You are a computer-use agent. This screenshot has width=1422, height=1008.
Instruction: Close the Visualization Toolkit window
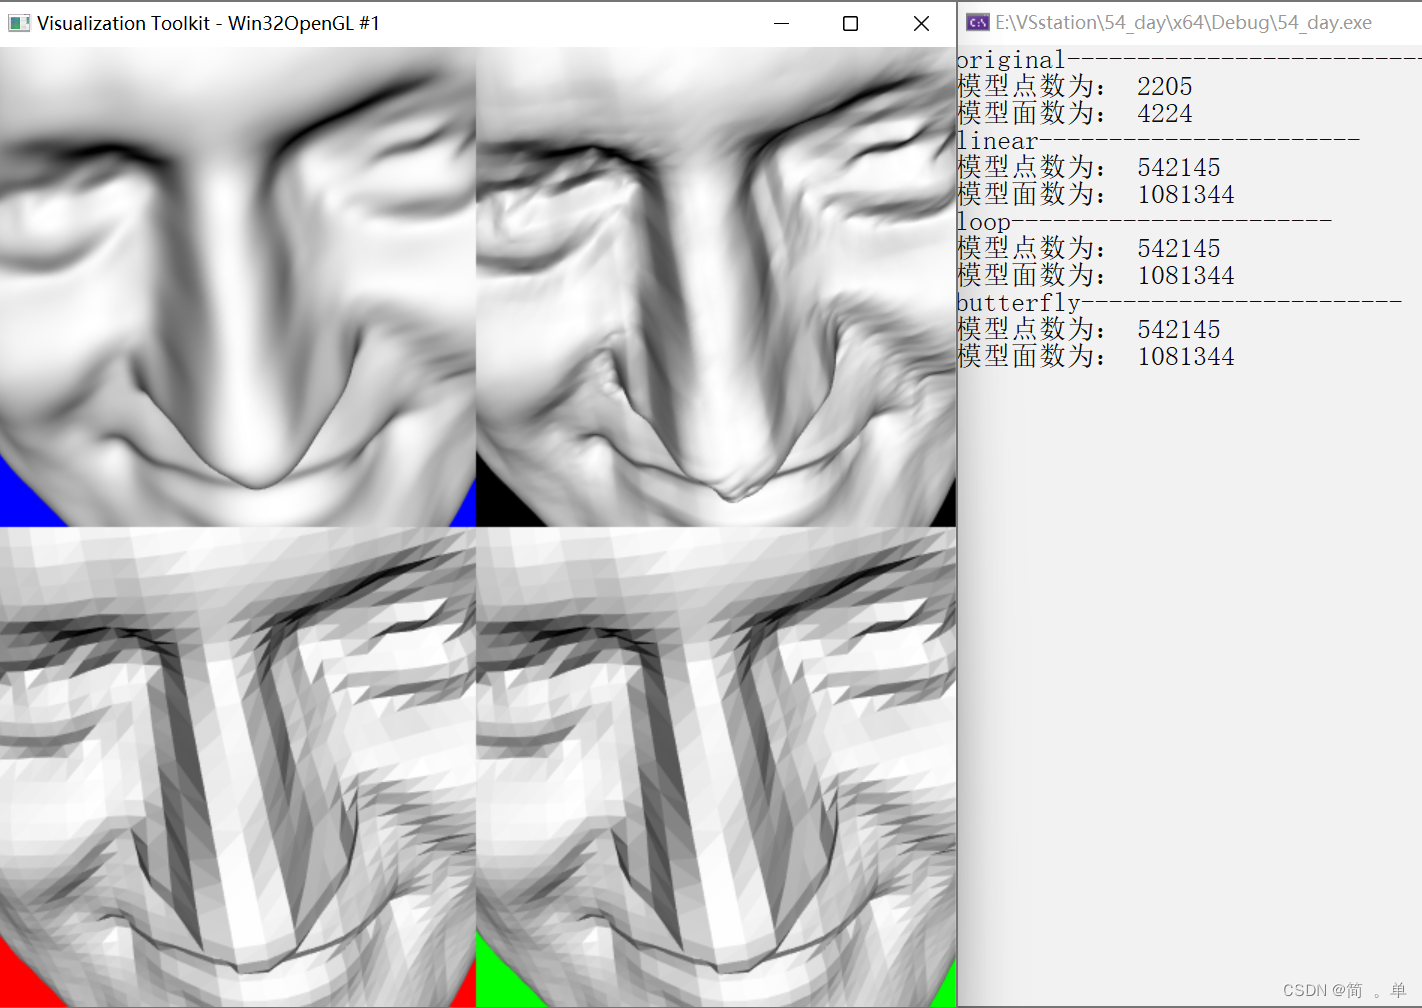tap(921, 22)
